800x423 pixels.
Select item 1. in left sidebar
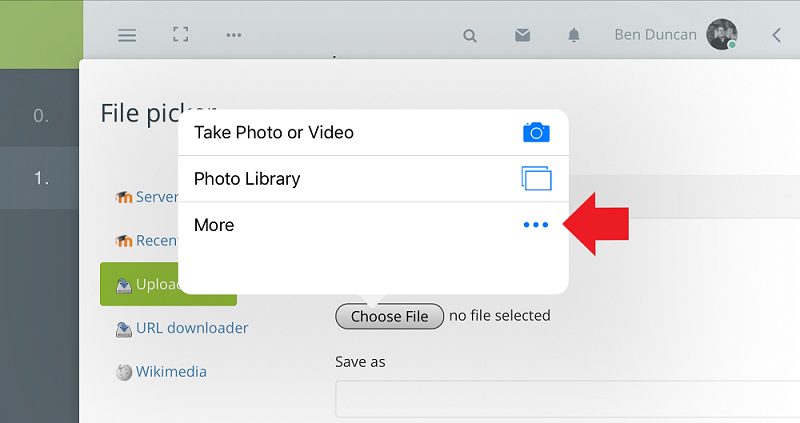click(x=41, y=178)
